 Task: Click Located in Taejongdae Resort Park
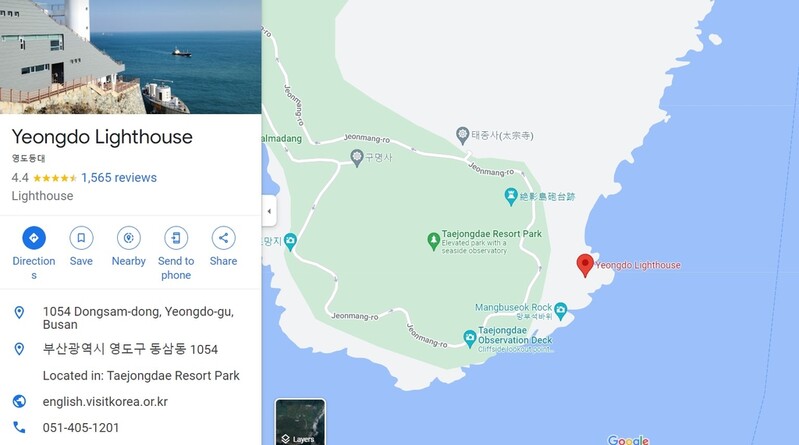point(141,376)
